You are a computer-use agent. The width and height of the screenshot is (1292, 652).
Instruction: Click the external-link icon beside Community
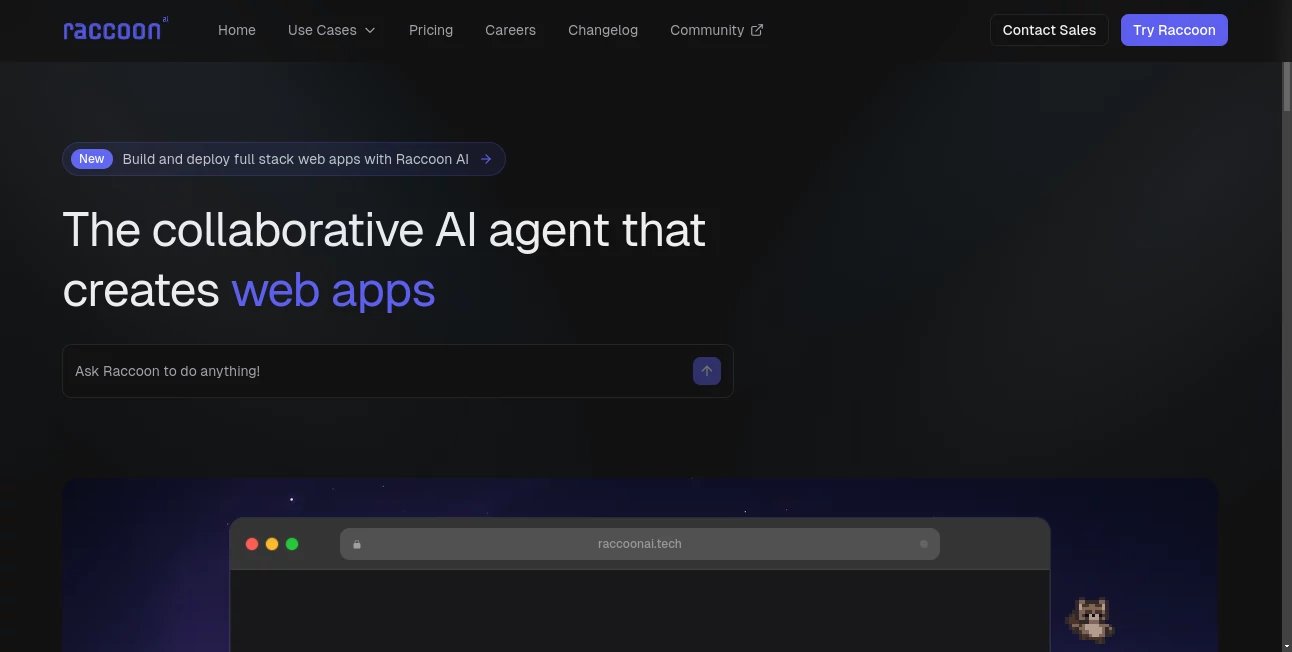tap(757, 30)
